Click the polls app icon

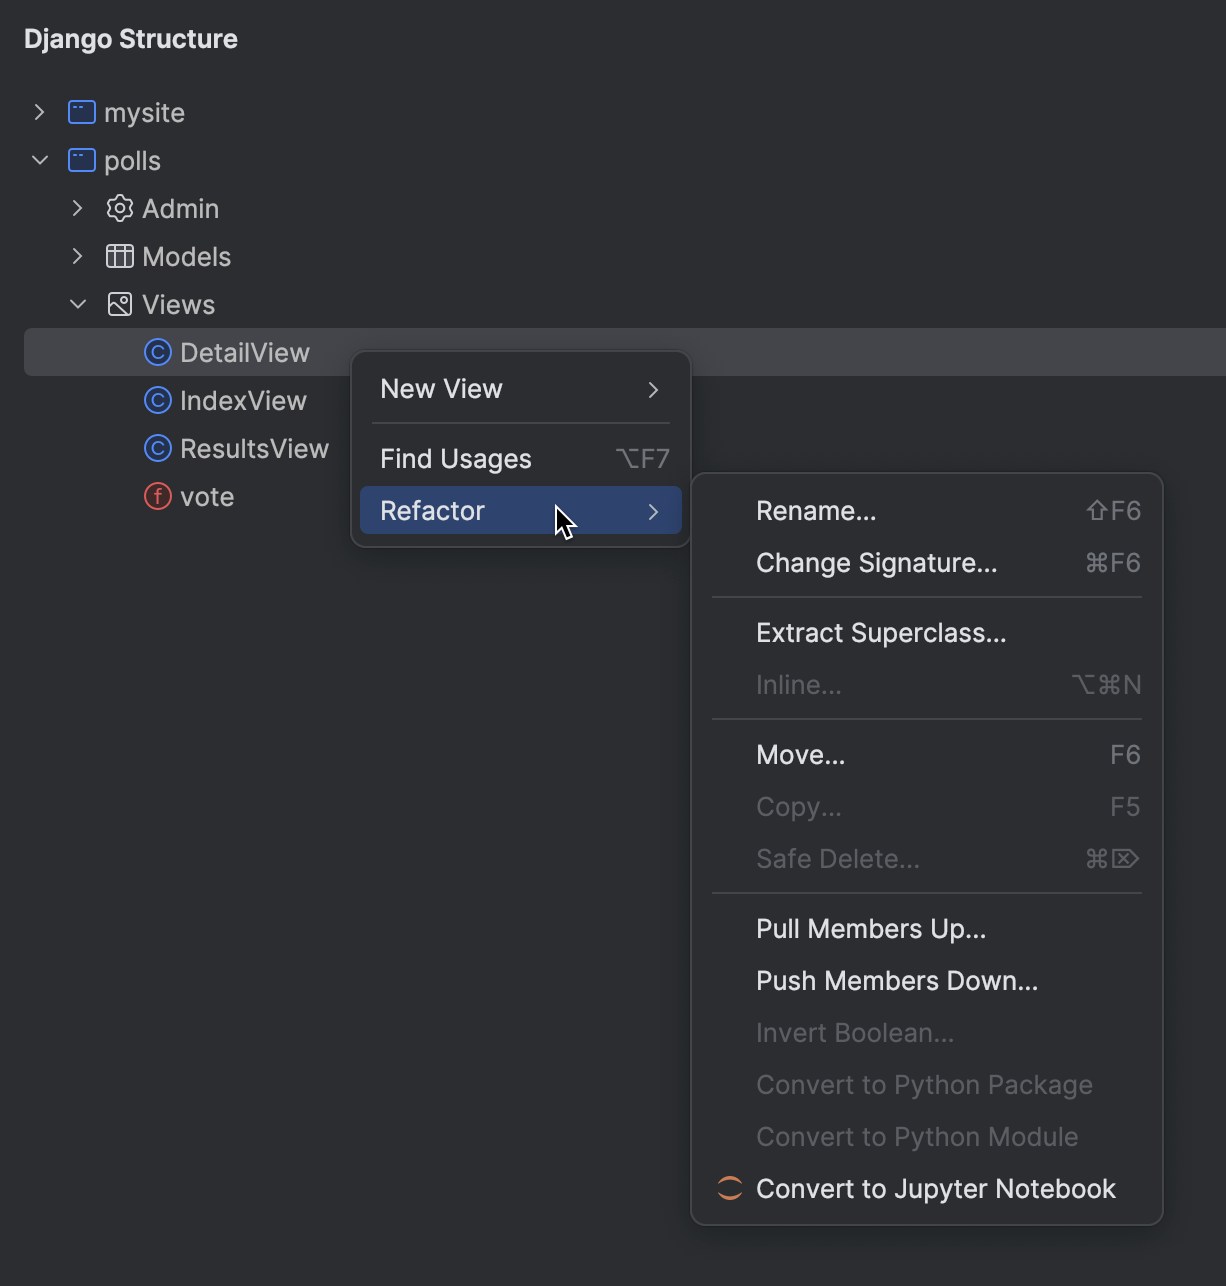[x=80, y=160]
